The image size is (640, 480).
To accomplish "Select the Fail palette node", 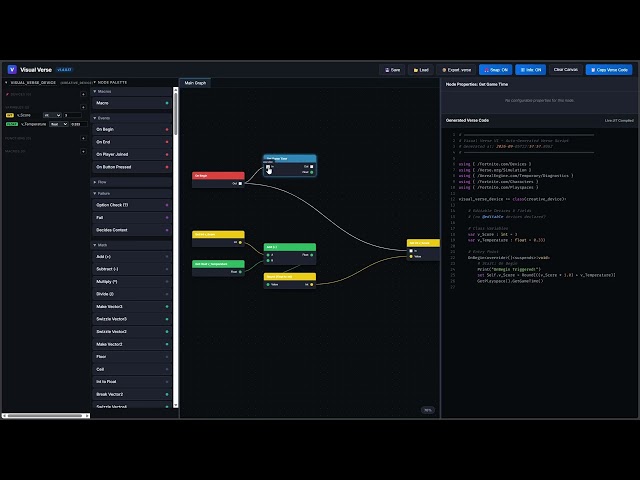I will 131,218.
